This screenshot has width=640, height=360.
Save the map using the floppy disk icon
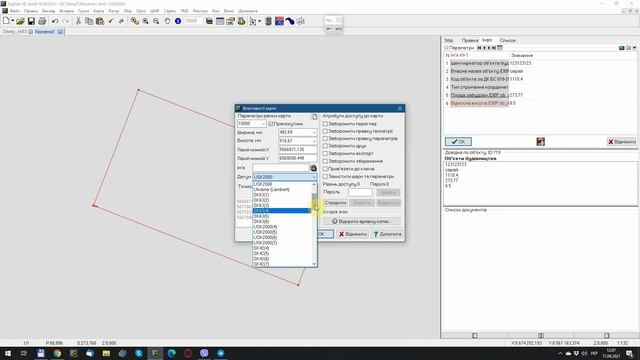31,21
